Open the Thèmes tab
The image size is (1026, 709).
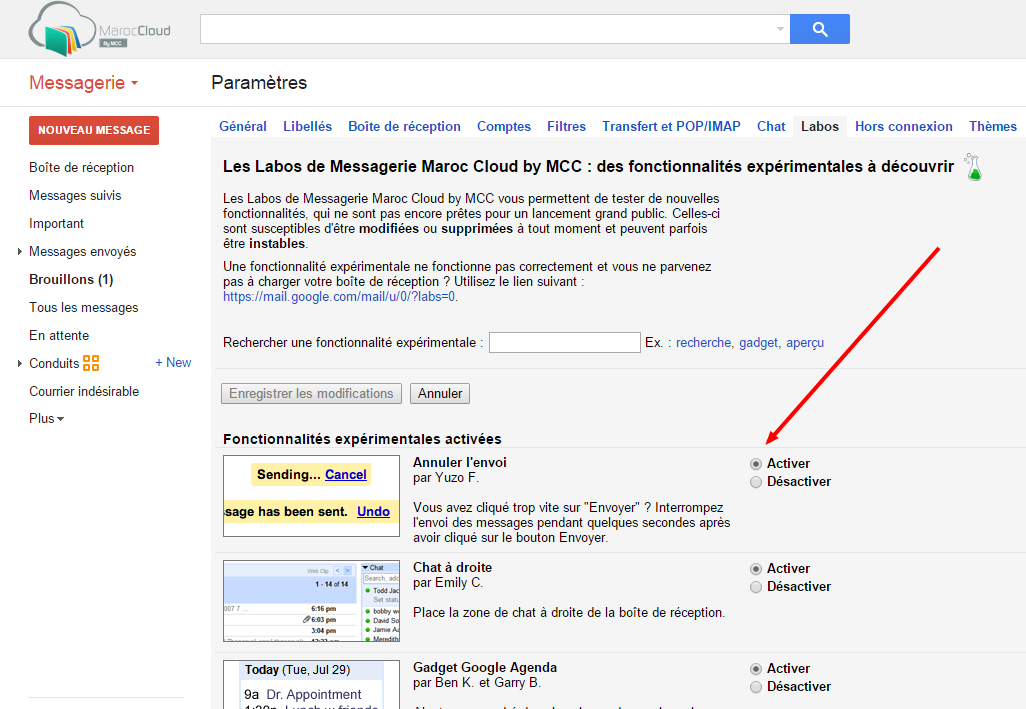pyautogui.click(x=993, y=126)
